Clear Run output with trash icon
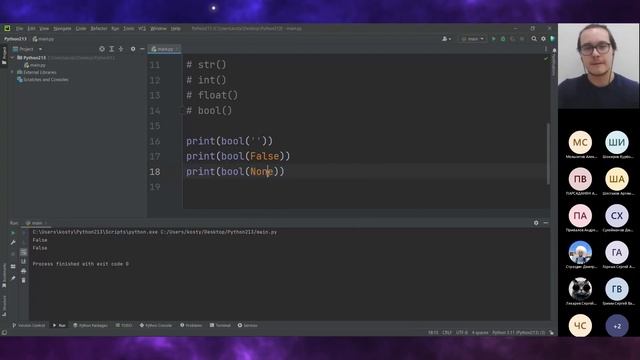 [x=24, y=280]
